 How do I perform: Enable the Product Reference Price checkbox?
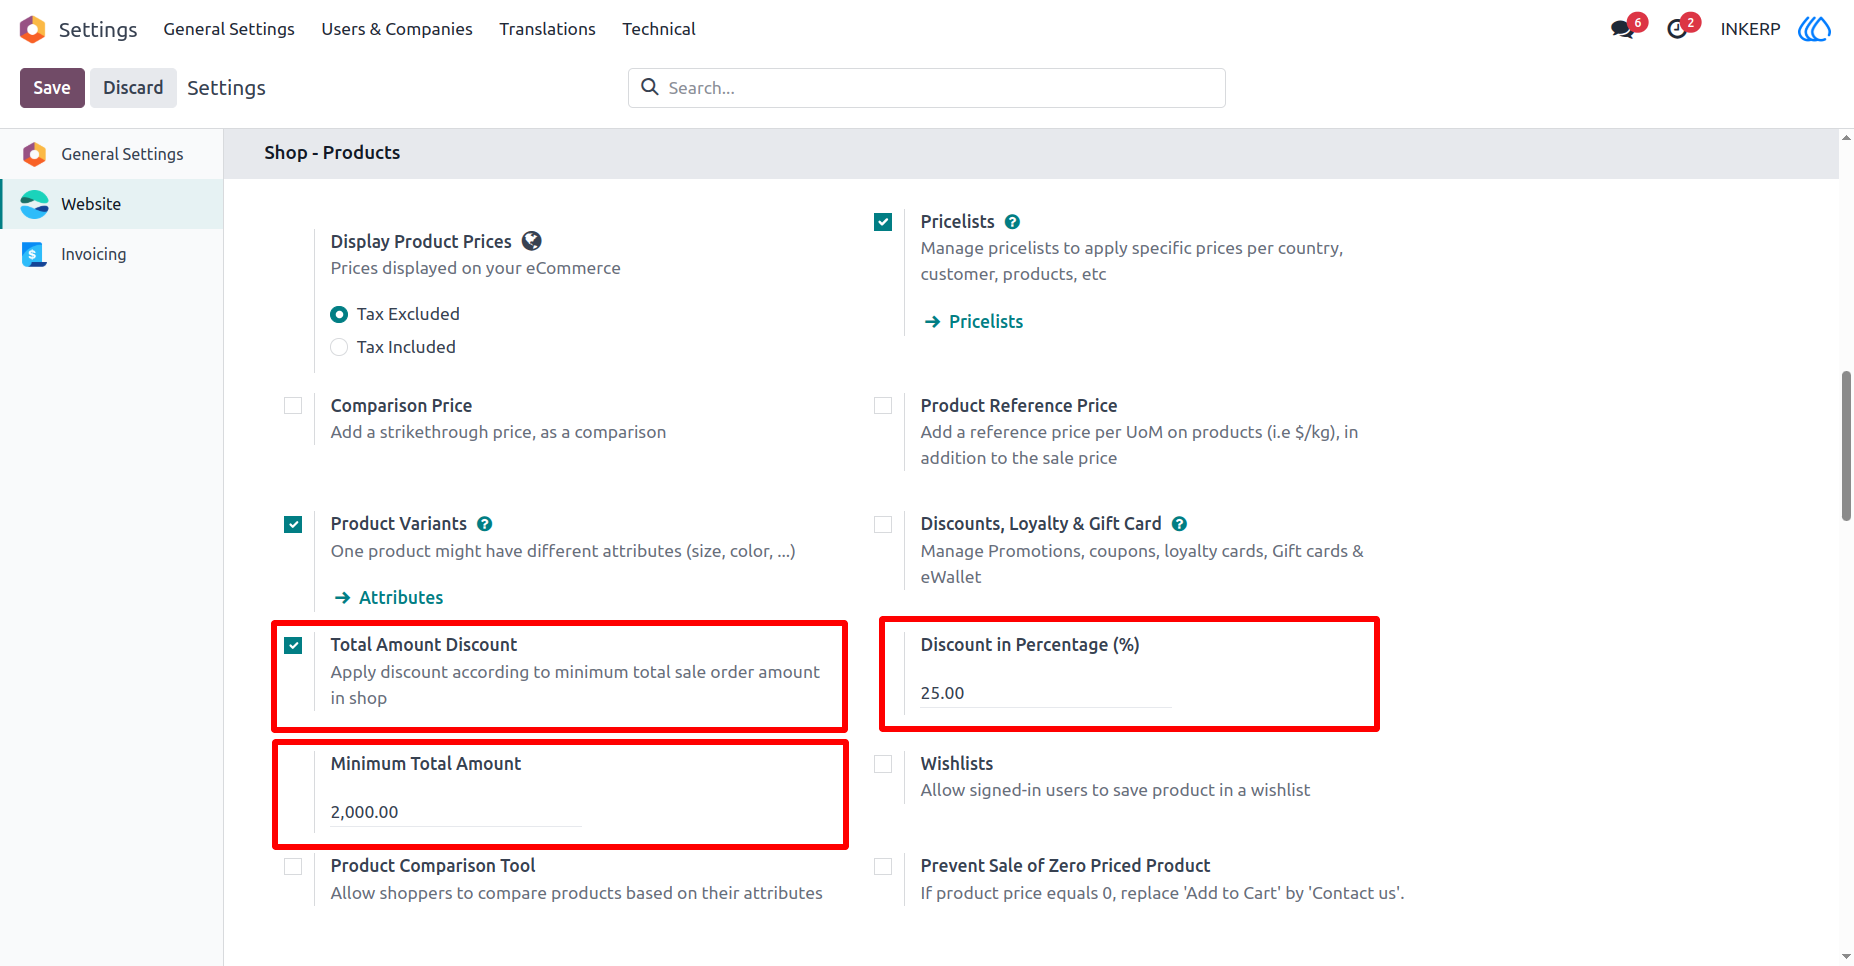pyautogui.click(x=883, y=405)
